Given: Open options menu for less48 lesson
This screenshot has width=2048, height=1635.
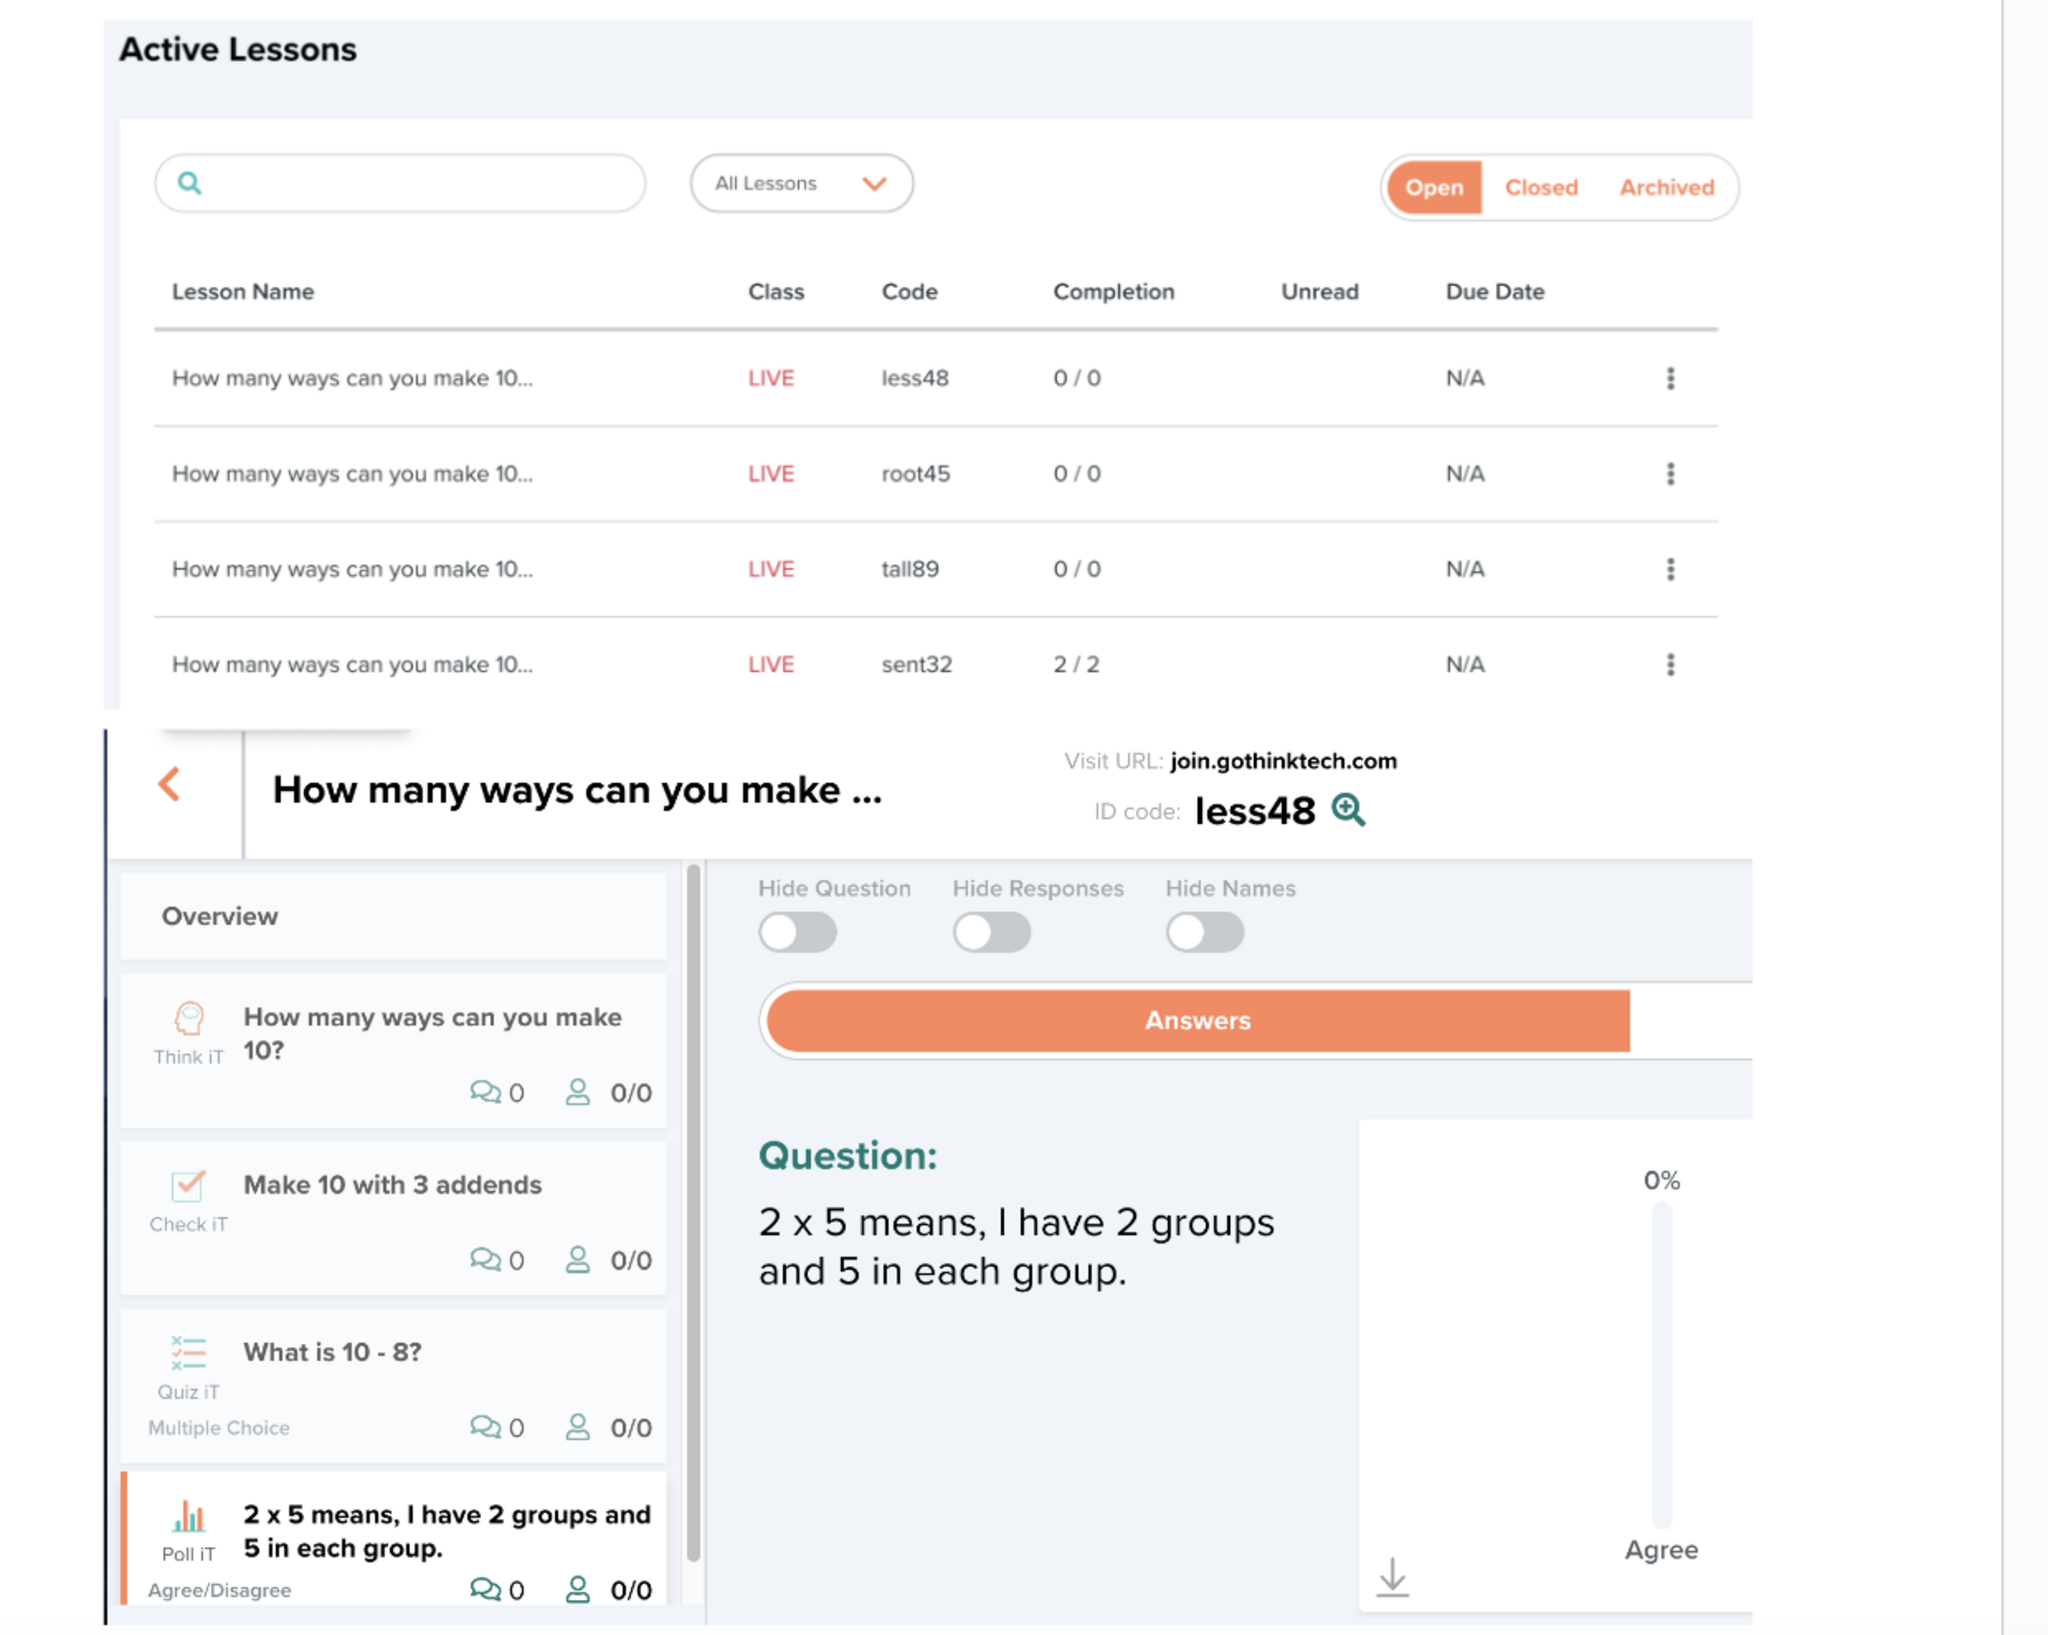Looking at the screenshot, I should (1670, 378).
